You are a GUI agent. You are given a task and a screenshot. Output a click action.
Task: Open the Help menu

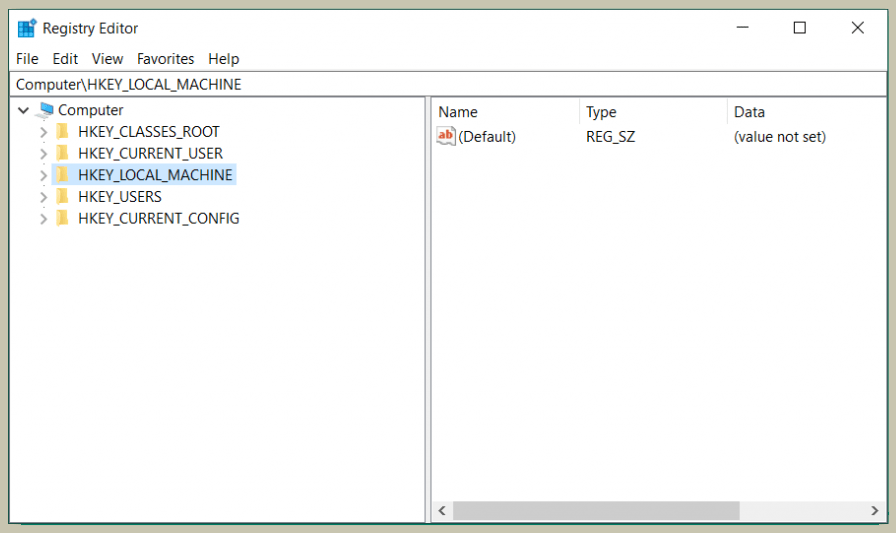point(223,59)
